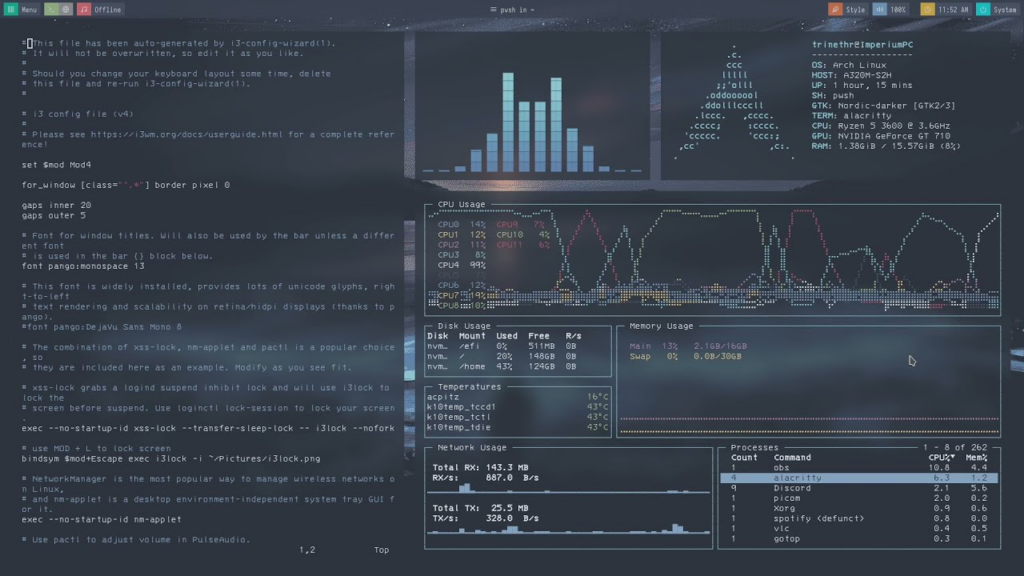Screen dimensions: 1024x576
Task: Sort processes by the Mem% column header
Action: point(975,457)
